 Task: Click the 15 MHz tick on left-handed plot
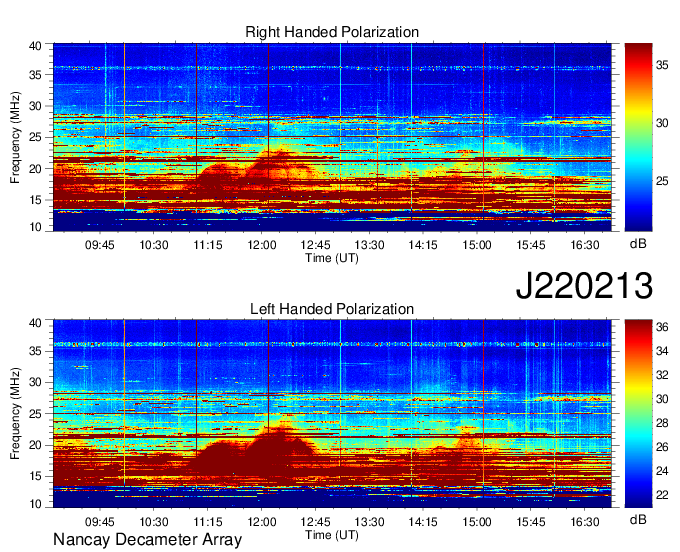pyautogui.click(x=35, y=476)
